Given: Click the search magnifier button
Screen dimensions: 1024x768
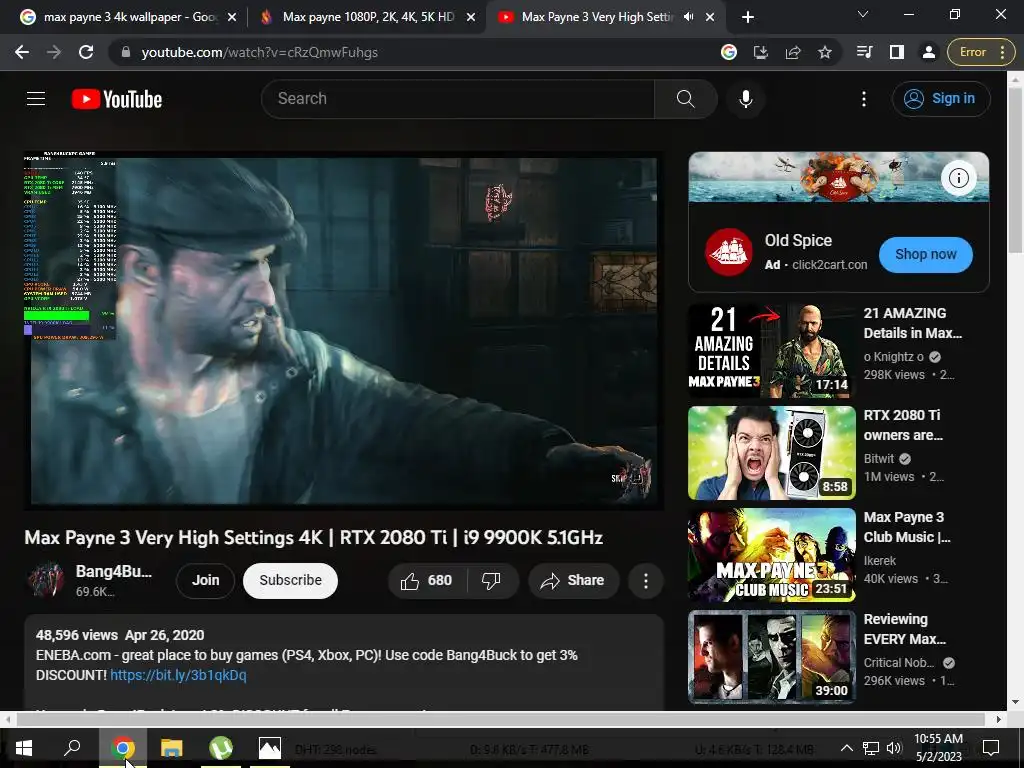Looking at the screenshot, I should [x=685, y=99].
